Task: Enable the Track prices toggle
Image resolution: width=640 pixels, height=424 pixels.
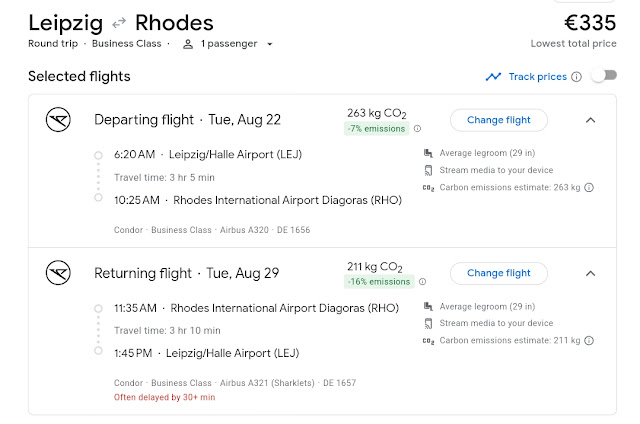Action: [x=602, y=76]
